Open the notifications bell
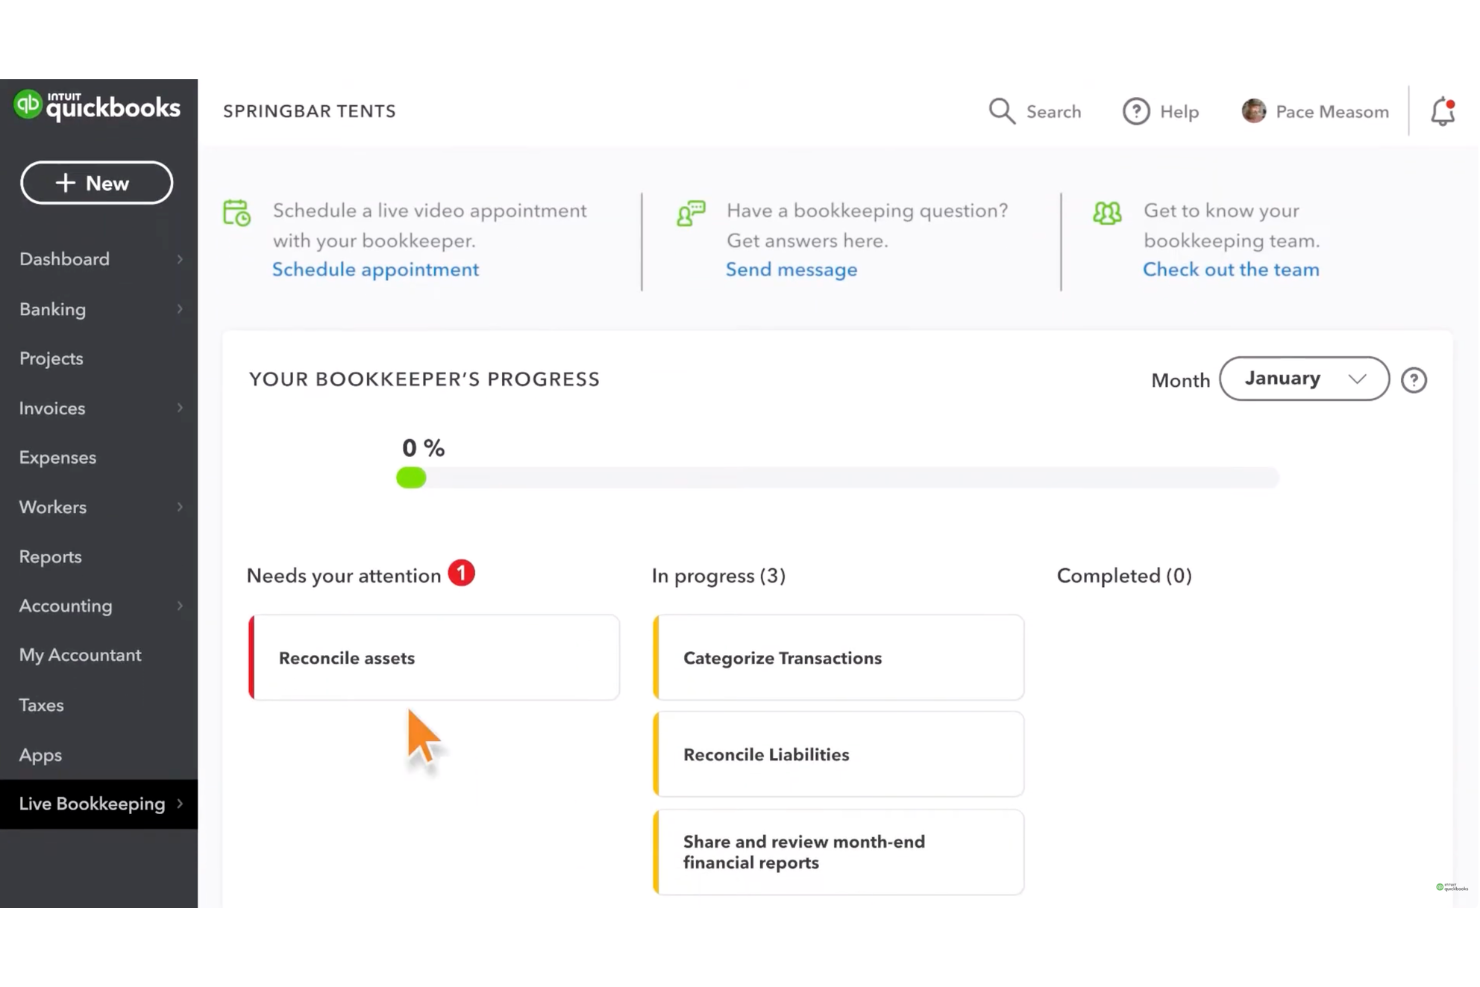The height and width of the screenshot is (987, 1480). [1442, 112]
